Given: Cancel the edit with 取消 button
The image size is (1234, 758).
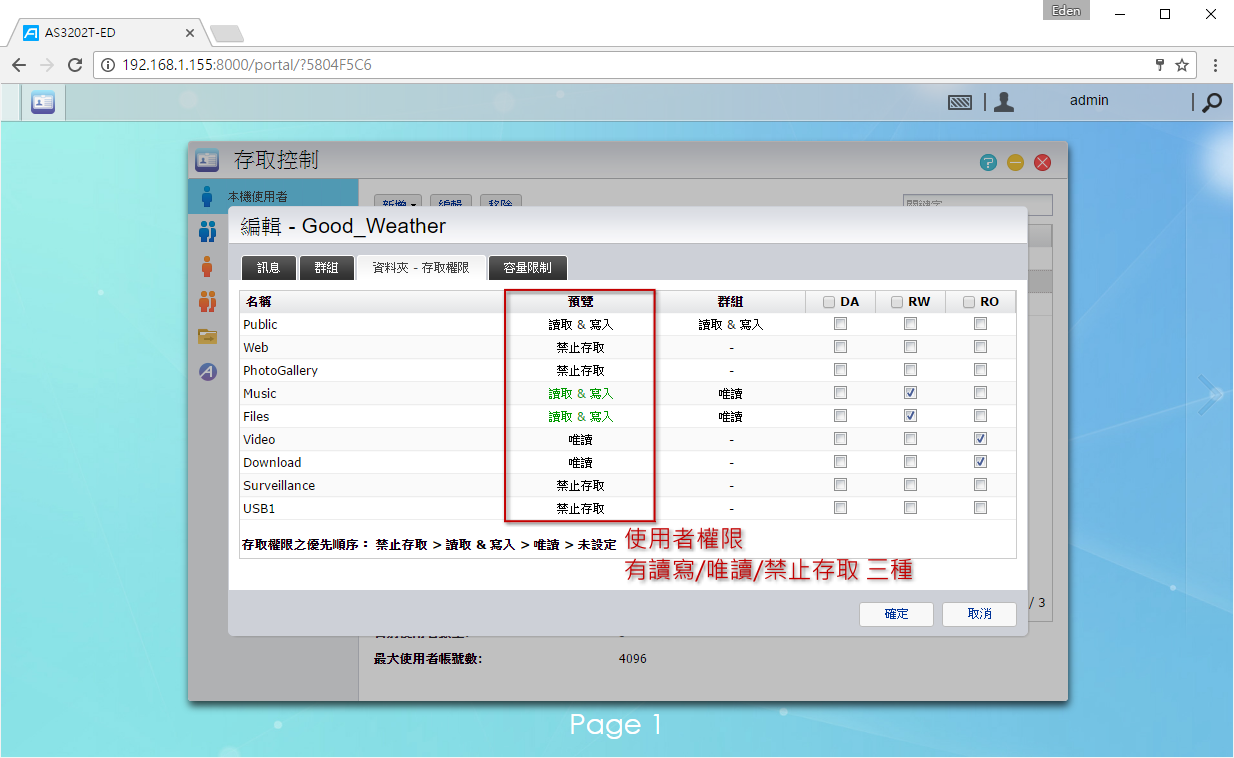Looking at the screenshot, I should point(980,614).
